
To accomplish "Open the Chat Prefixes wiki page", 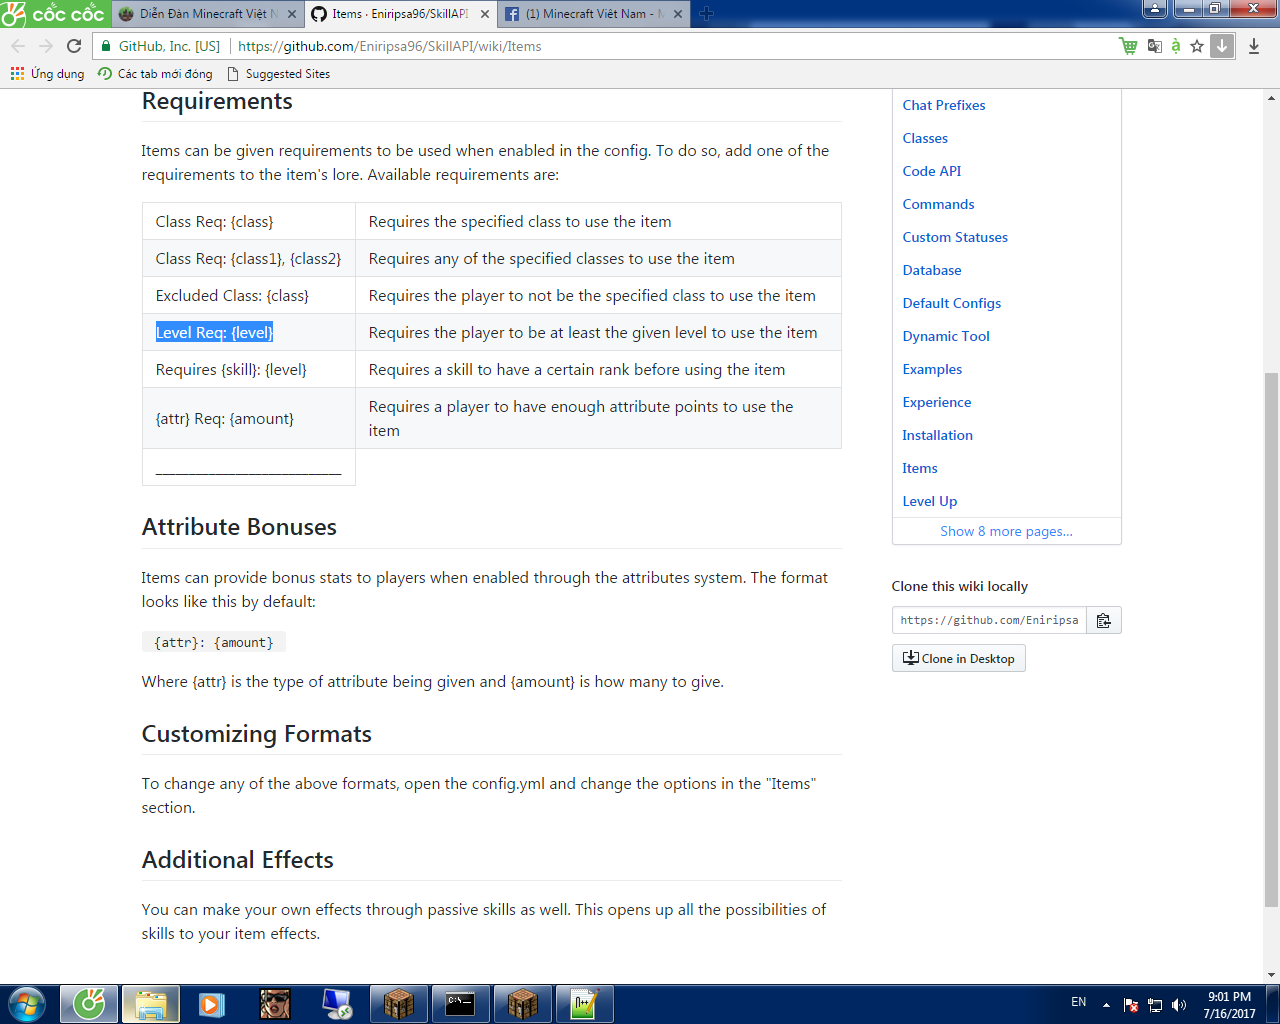I will point(944,105).
